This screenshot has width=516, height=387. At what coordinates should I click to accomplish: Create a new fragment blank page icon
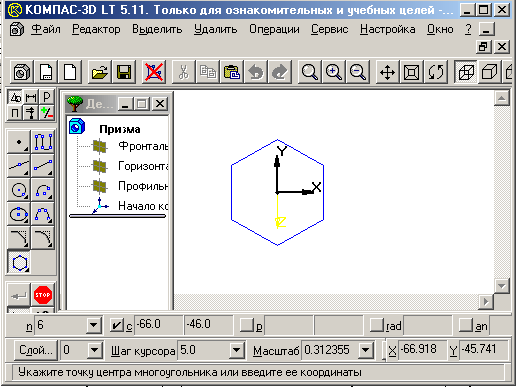click(x=70, y=72)
